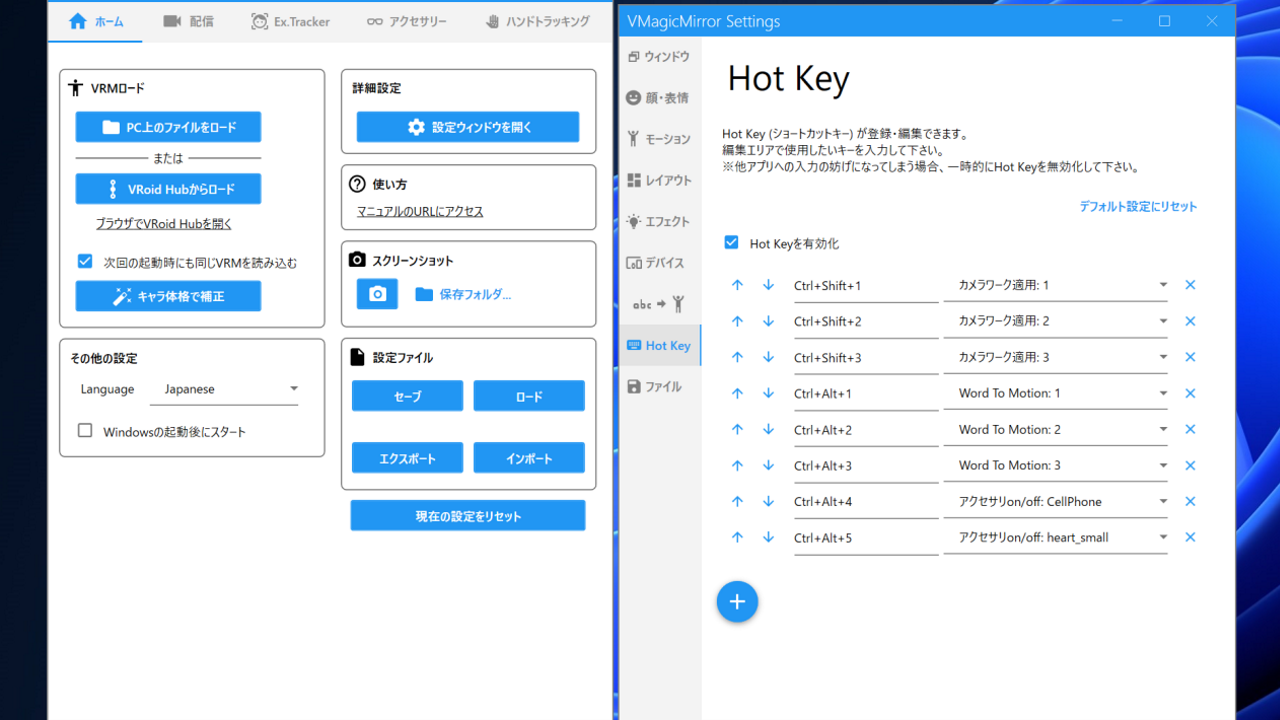Move Ctrl+Alt+4 hotkey down
Image resolution: width=1280 pixels, height=720 pixels.
[x=768, y=501]
